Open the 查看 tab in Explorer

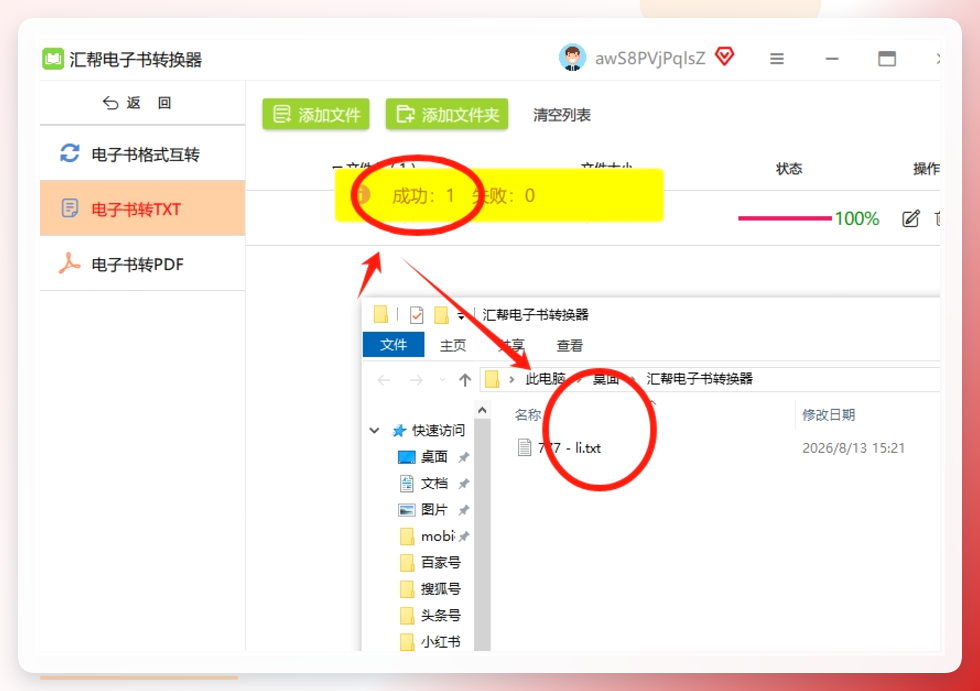click(x=569, y=346)
